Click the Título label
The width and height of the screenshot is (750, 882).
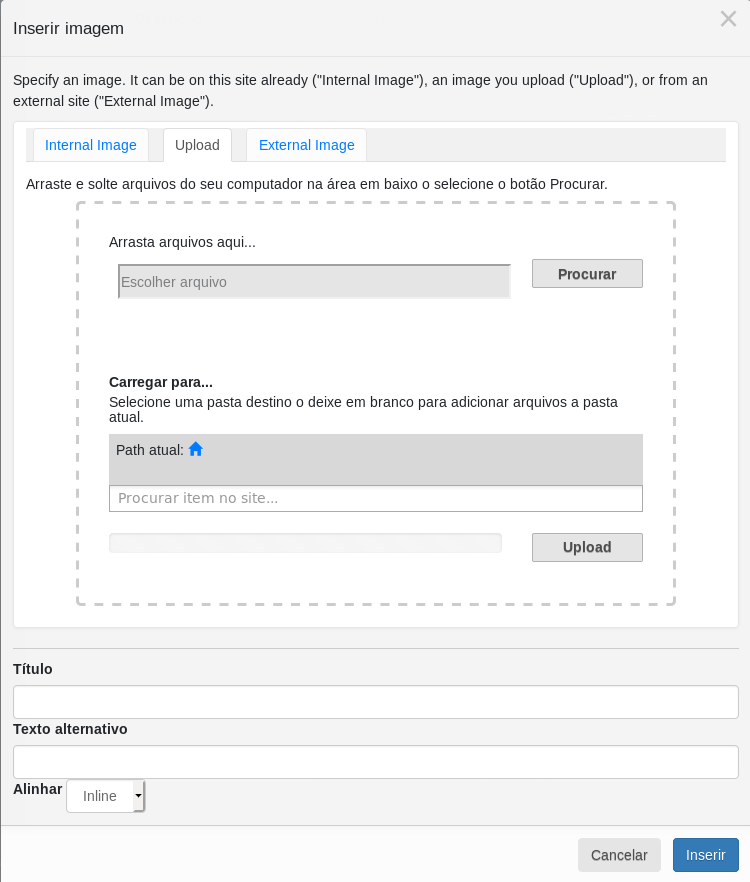(x=33, y=669)
